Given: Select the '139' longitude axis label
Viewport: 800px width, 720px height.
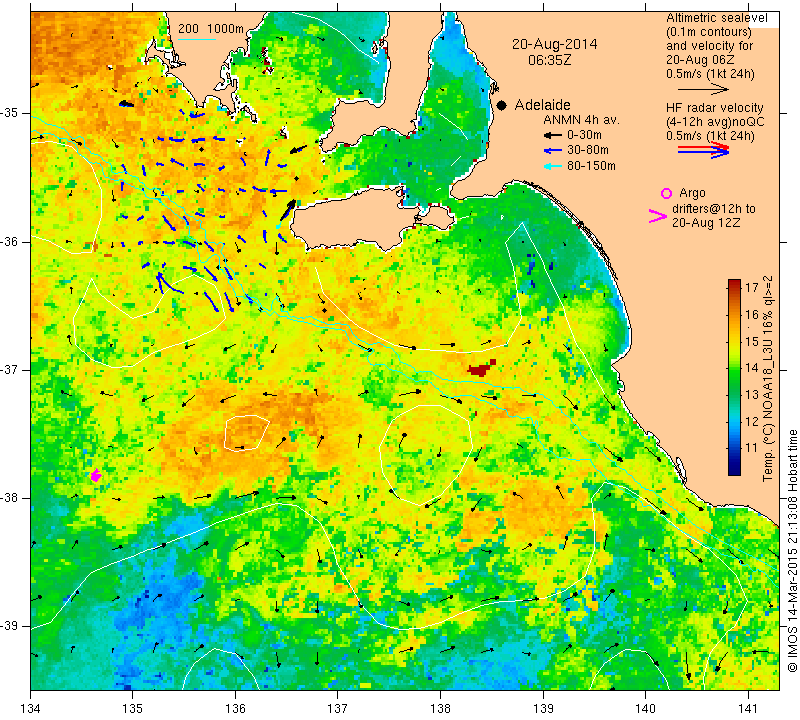Looking at the screenshot, I should (543, 709).
